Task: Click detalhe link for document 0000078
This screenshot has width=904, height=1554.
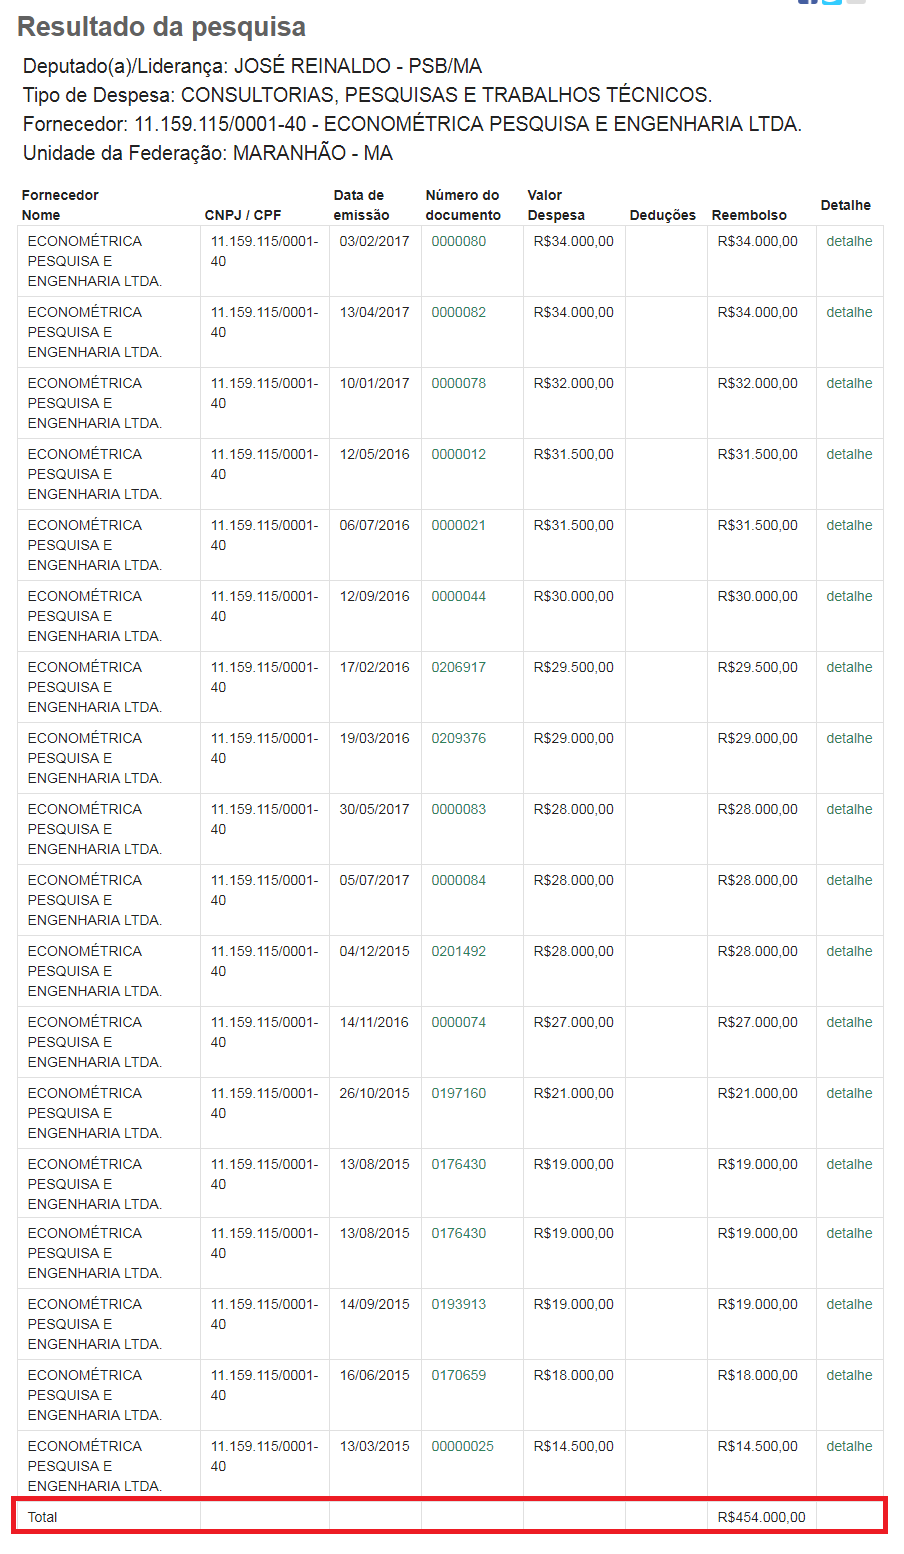Action: [x=849, y=383]
